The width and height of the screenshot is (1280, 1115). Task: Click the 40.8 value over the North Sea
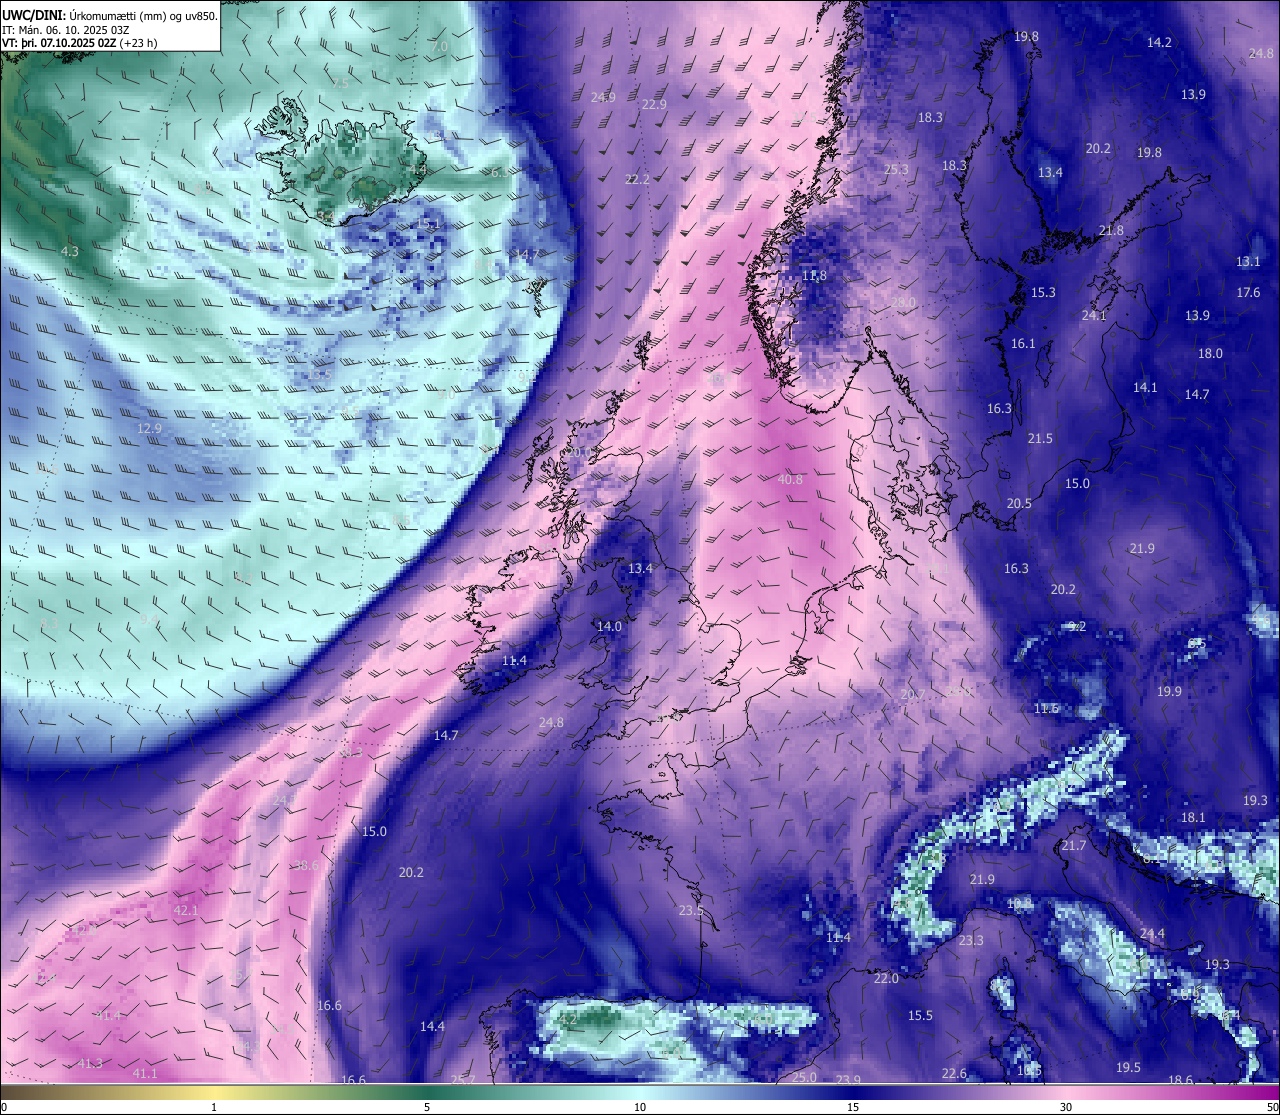point(790,480)
